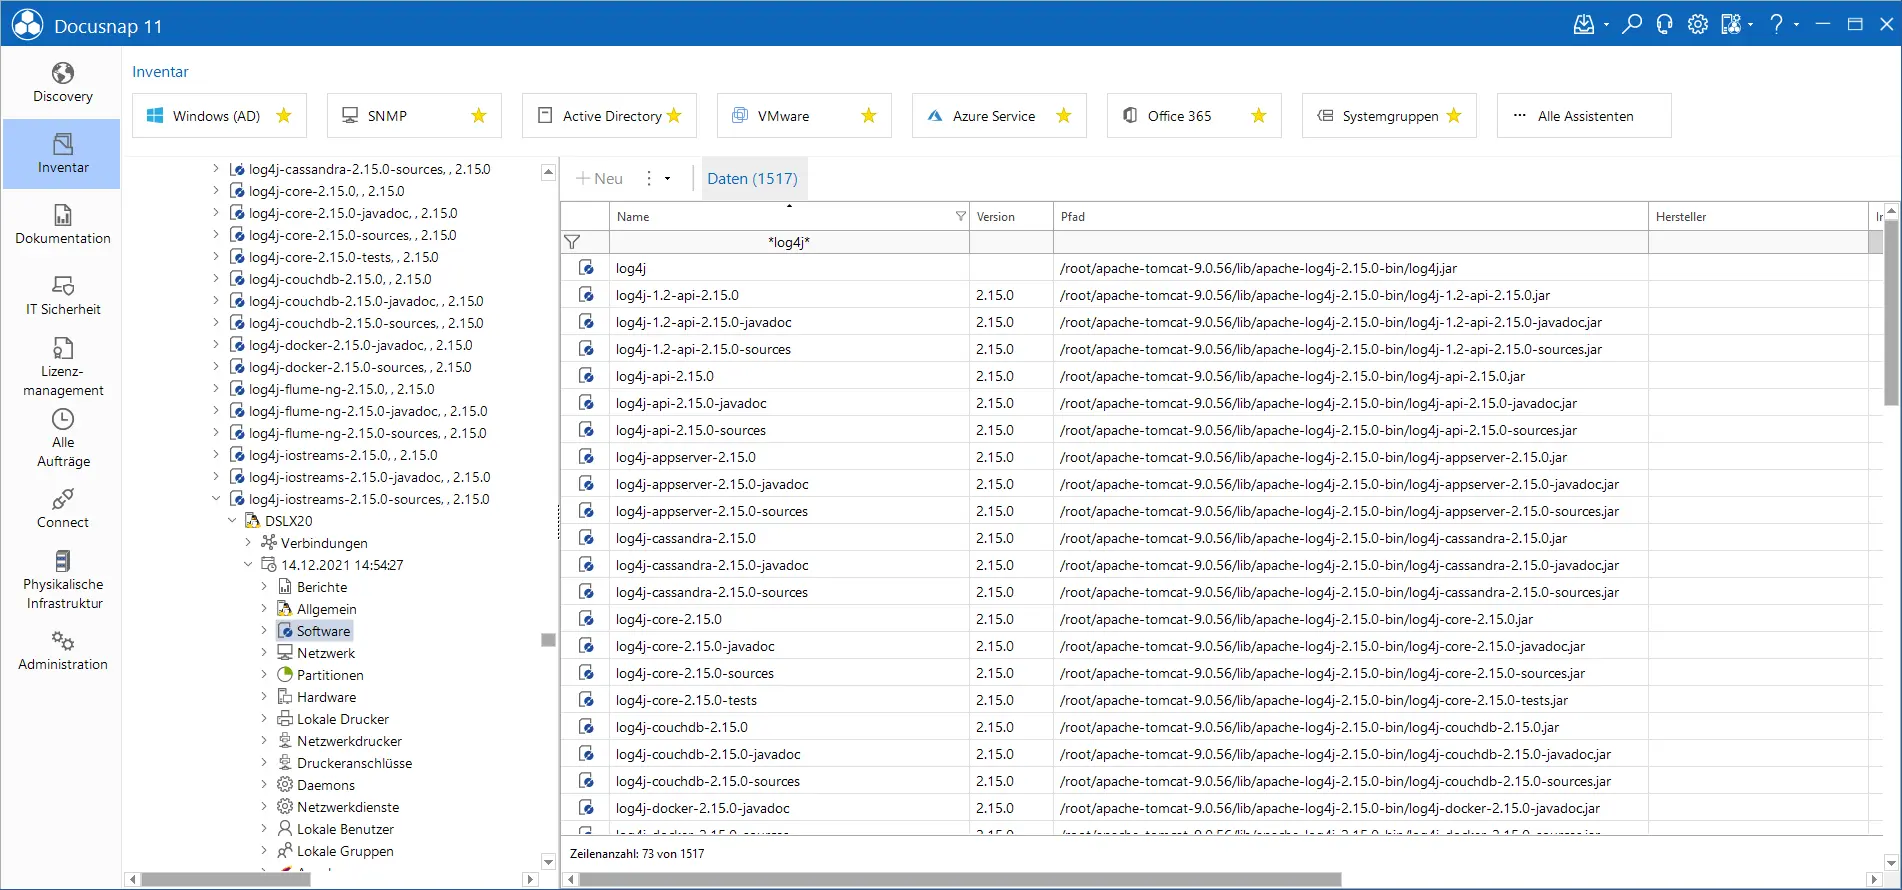Click the import tray icon in title bar
Image resolution: width=1902 pixels, height=890 pixels.
[1584, 24]
